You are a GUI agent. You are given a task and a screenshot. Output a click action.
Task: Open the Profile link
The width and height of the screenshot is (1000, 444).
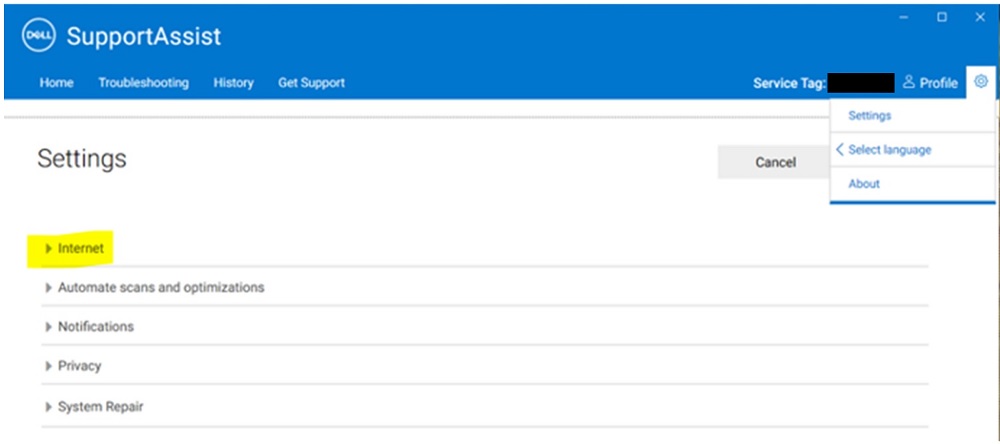(x=938, y=83)
